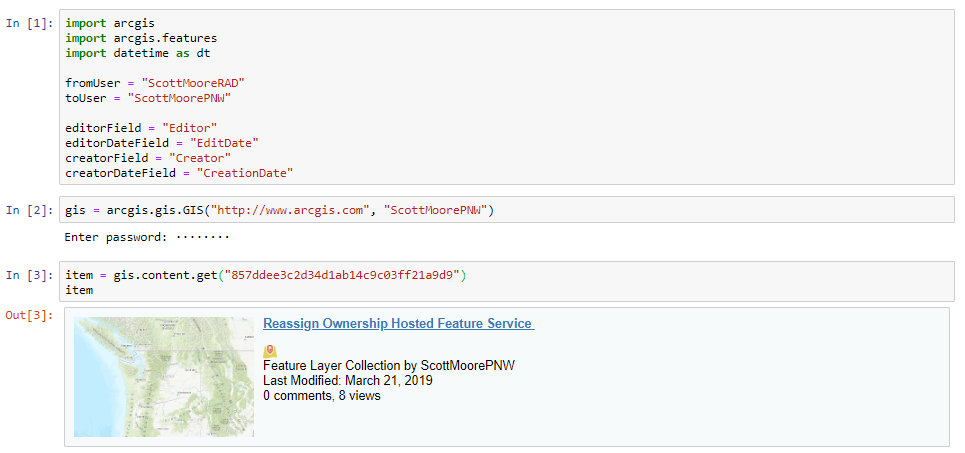The image size is (965, 453).
Task: Place cursor on the editorField assignment line
Action: 141,128
